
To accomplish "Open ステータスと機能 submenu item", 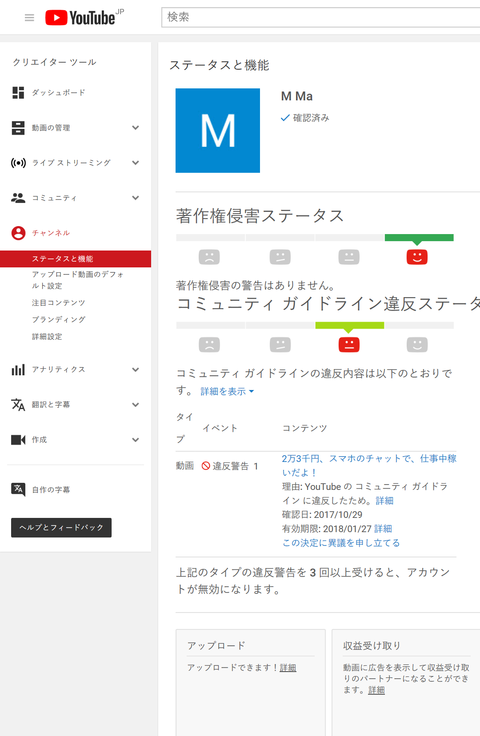I will (x=75, y=259).
